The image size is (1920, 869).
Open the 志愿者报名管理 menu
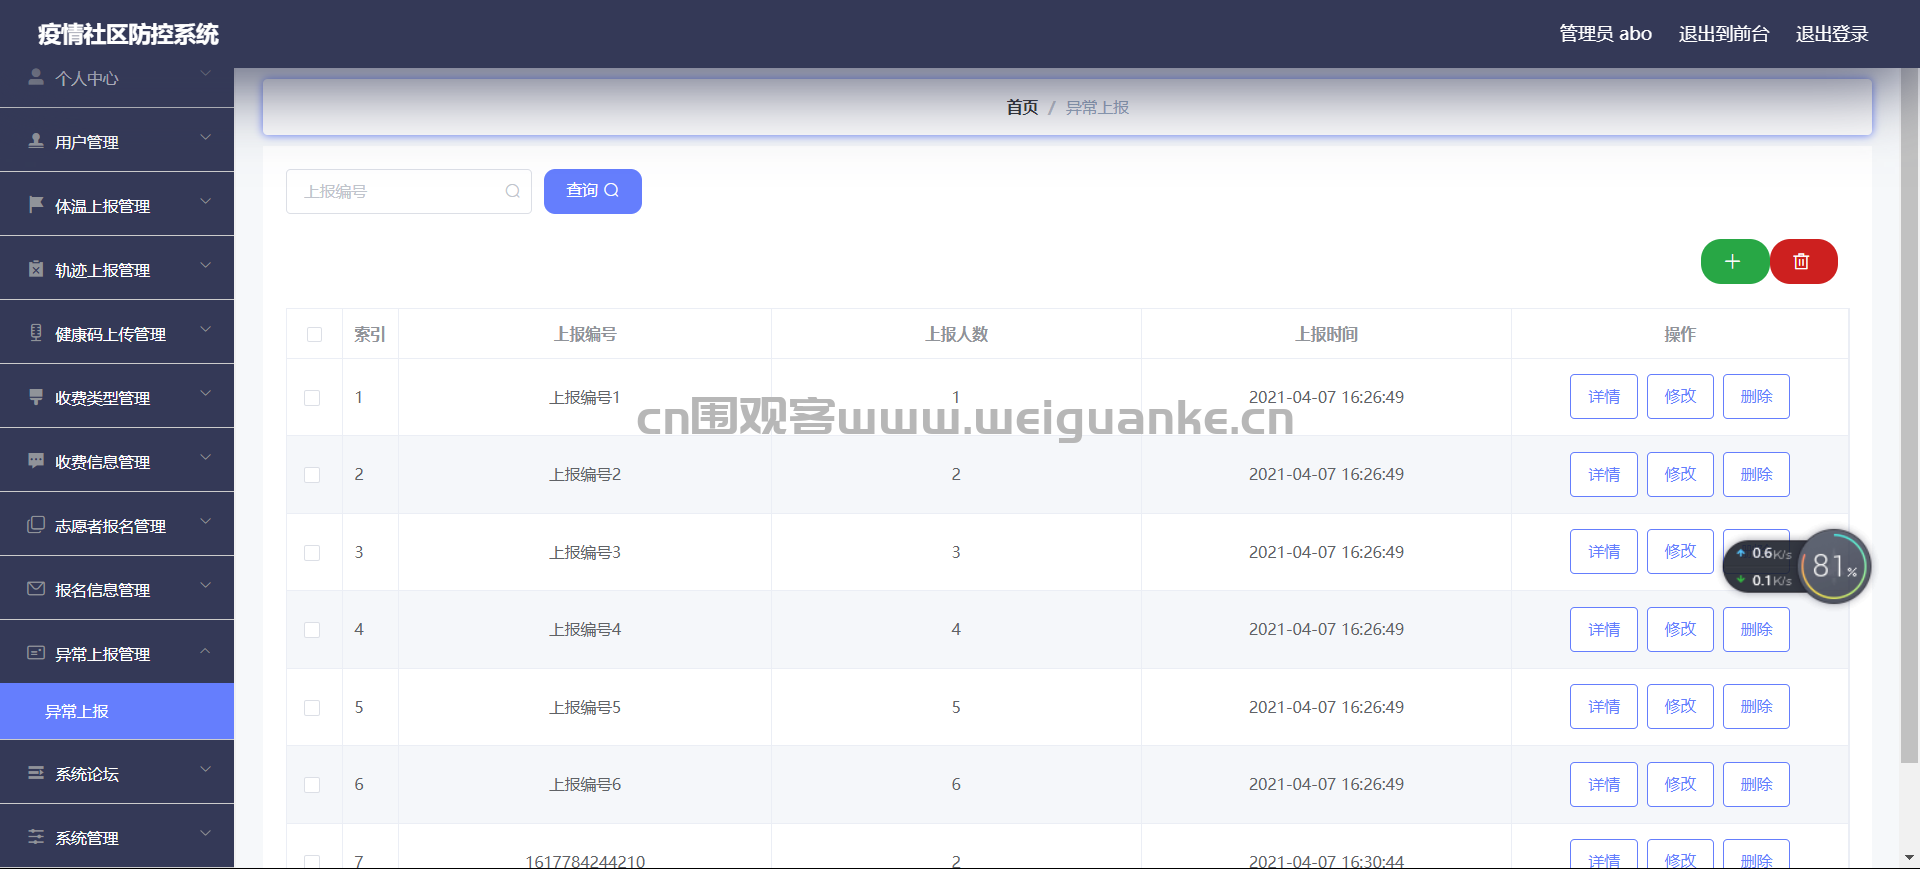(x=117, y=524)
